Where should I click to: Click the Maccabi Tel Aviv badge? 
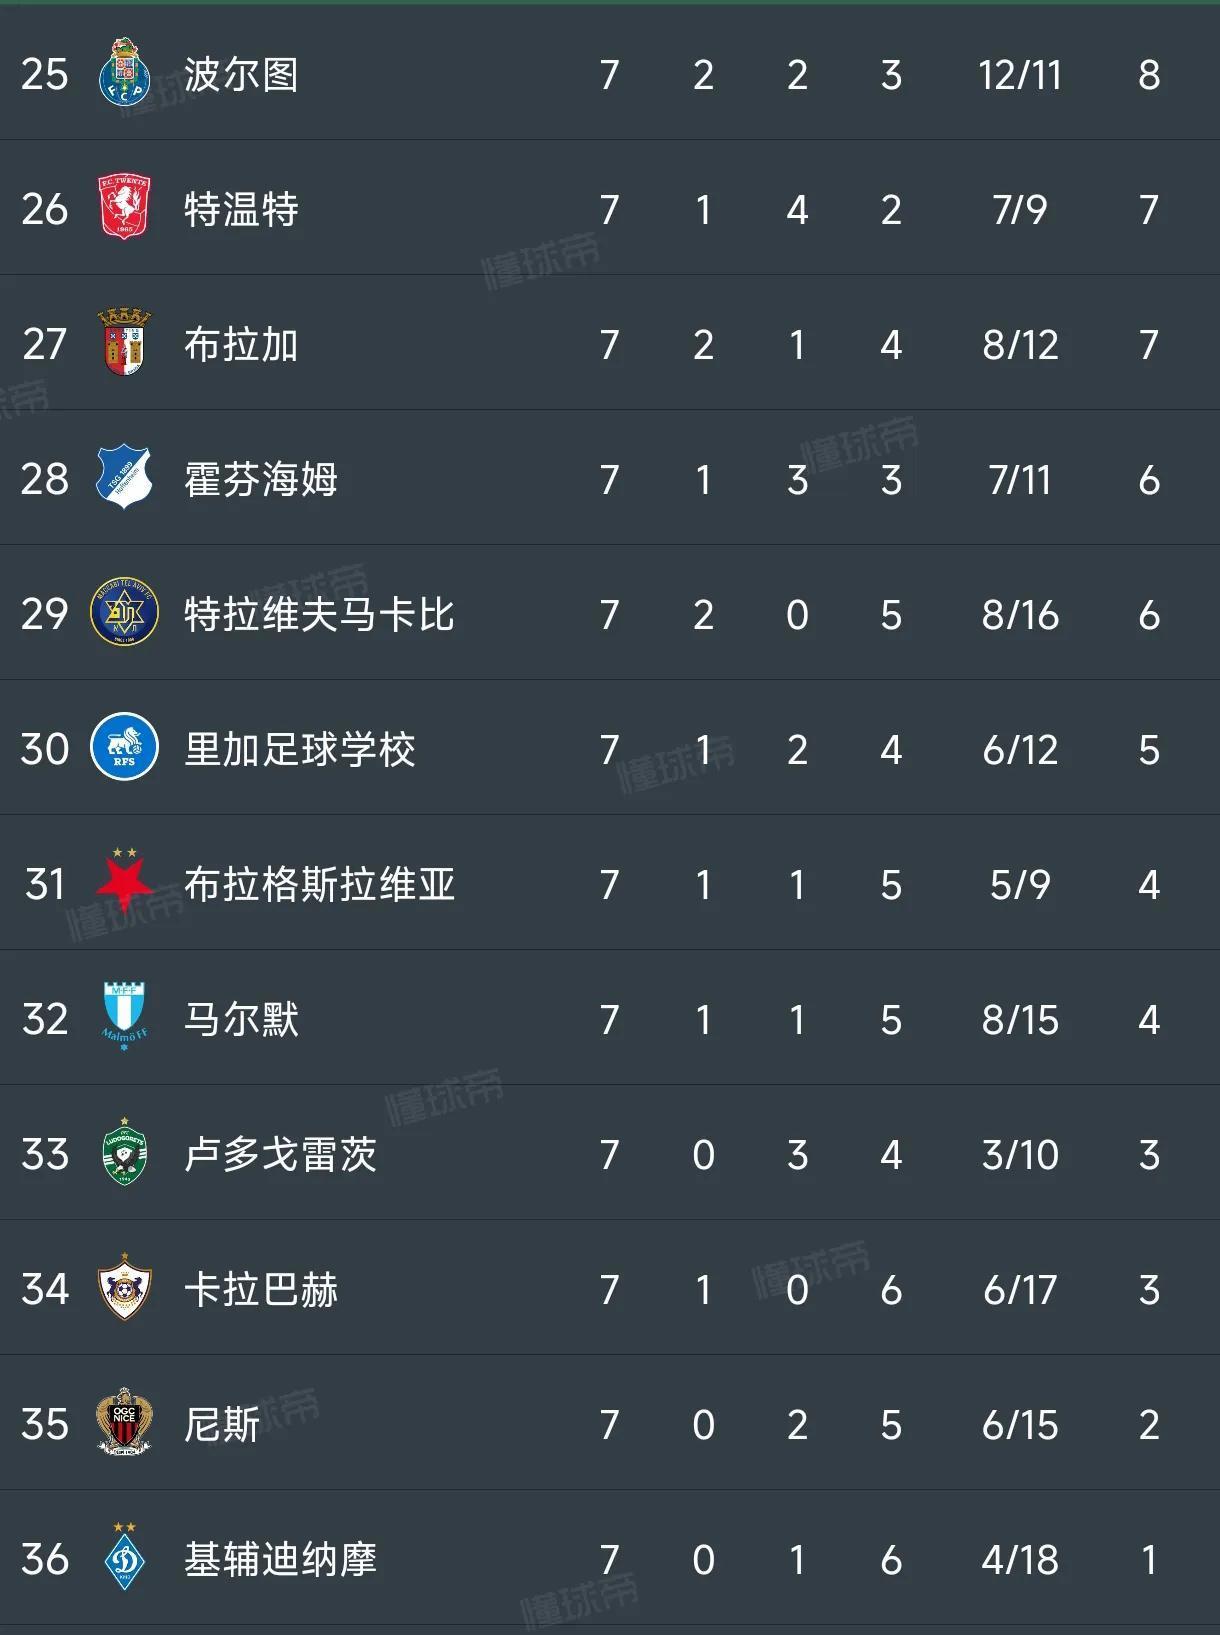click(124, 612)
